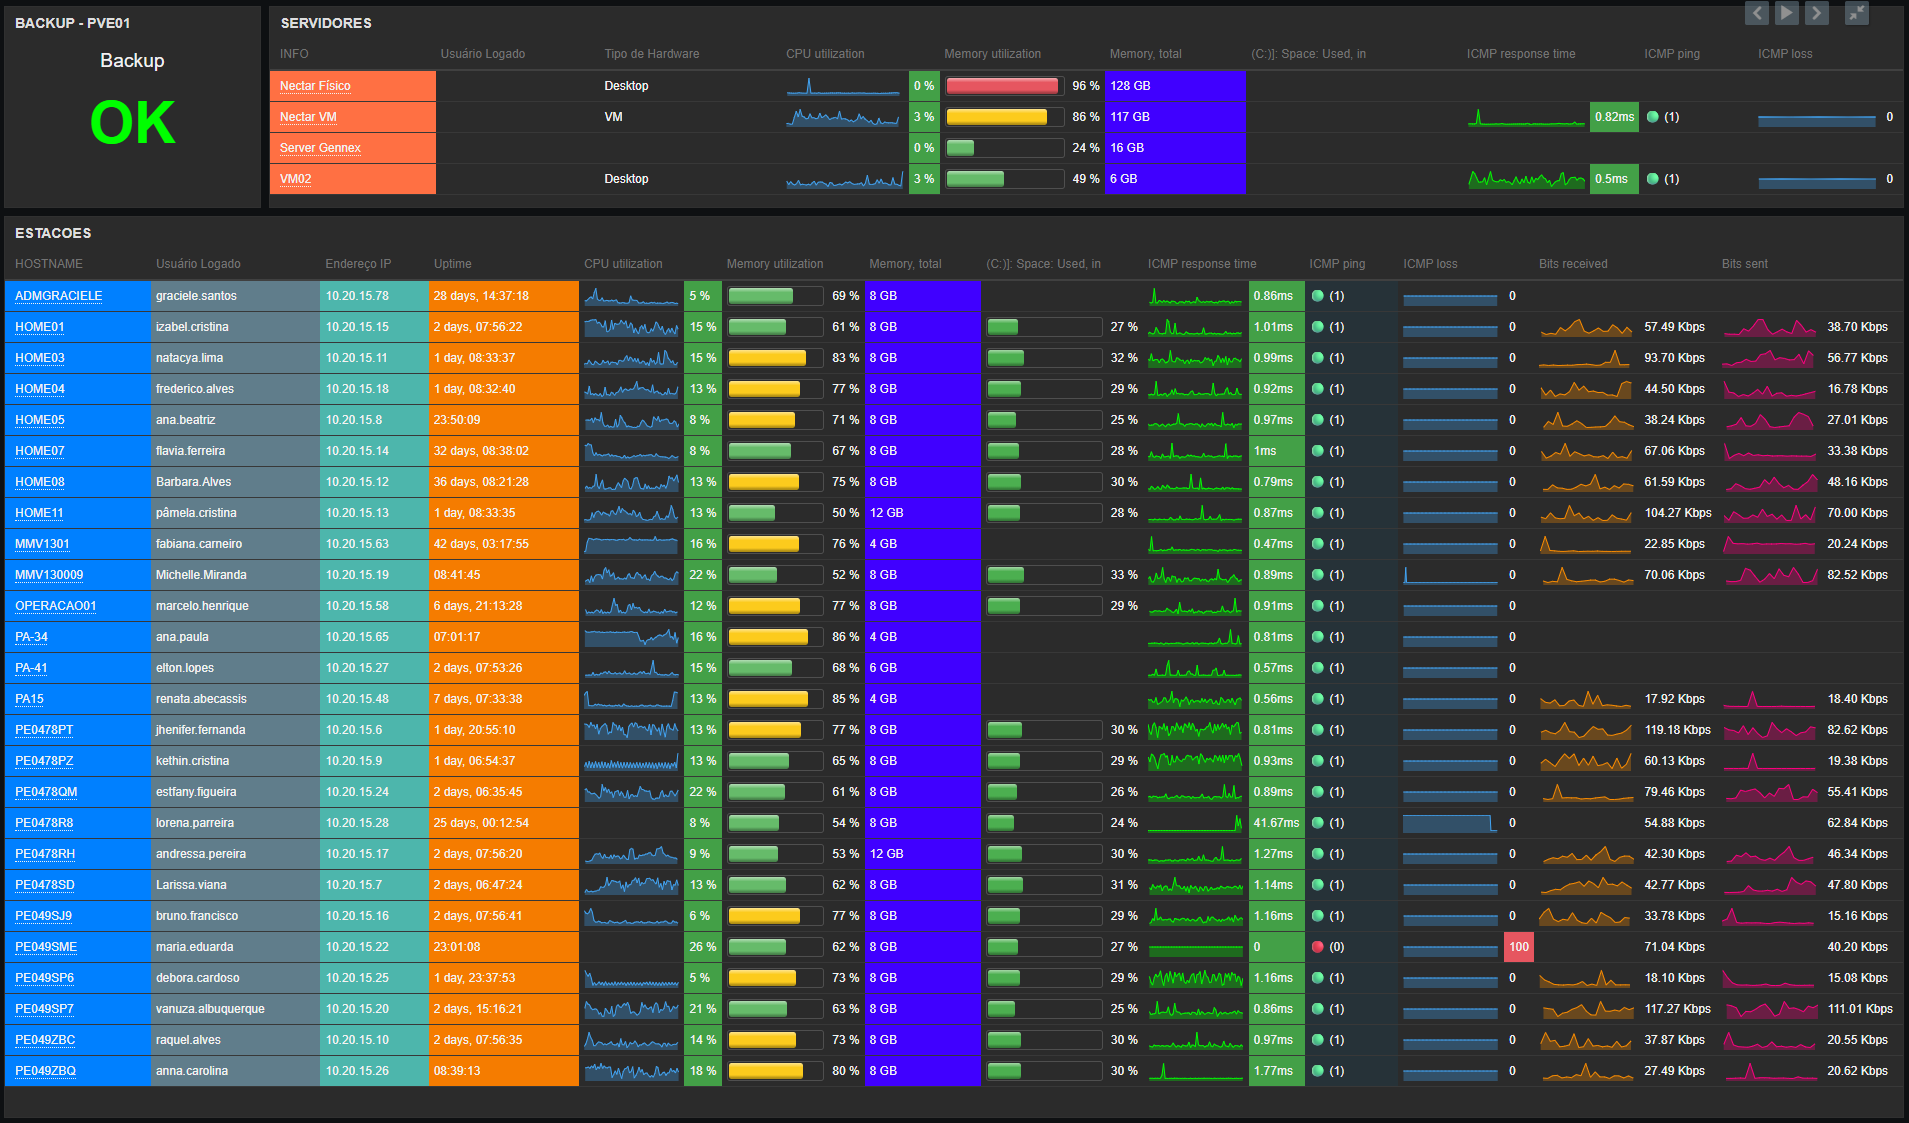
Task: Click the CPU sparkline graph for HOME01
Action: (631, 327)
